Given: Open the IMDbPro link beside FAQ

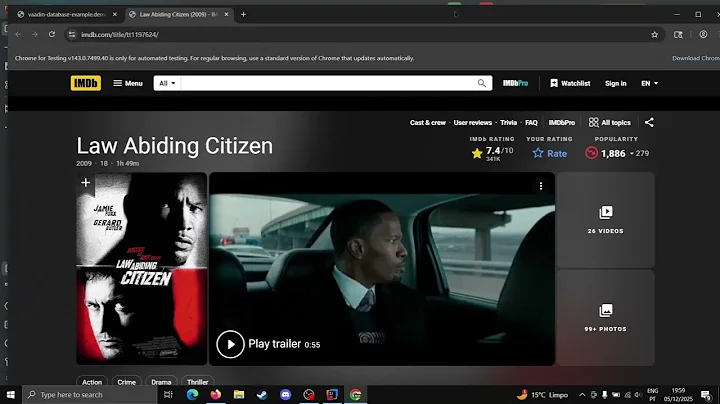Looking at the screenshot, I should (x=562, y=123).
